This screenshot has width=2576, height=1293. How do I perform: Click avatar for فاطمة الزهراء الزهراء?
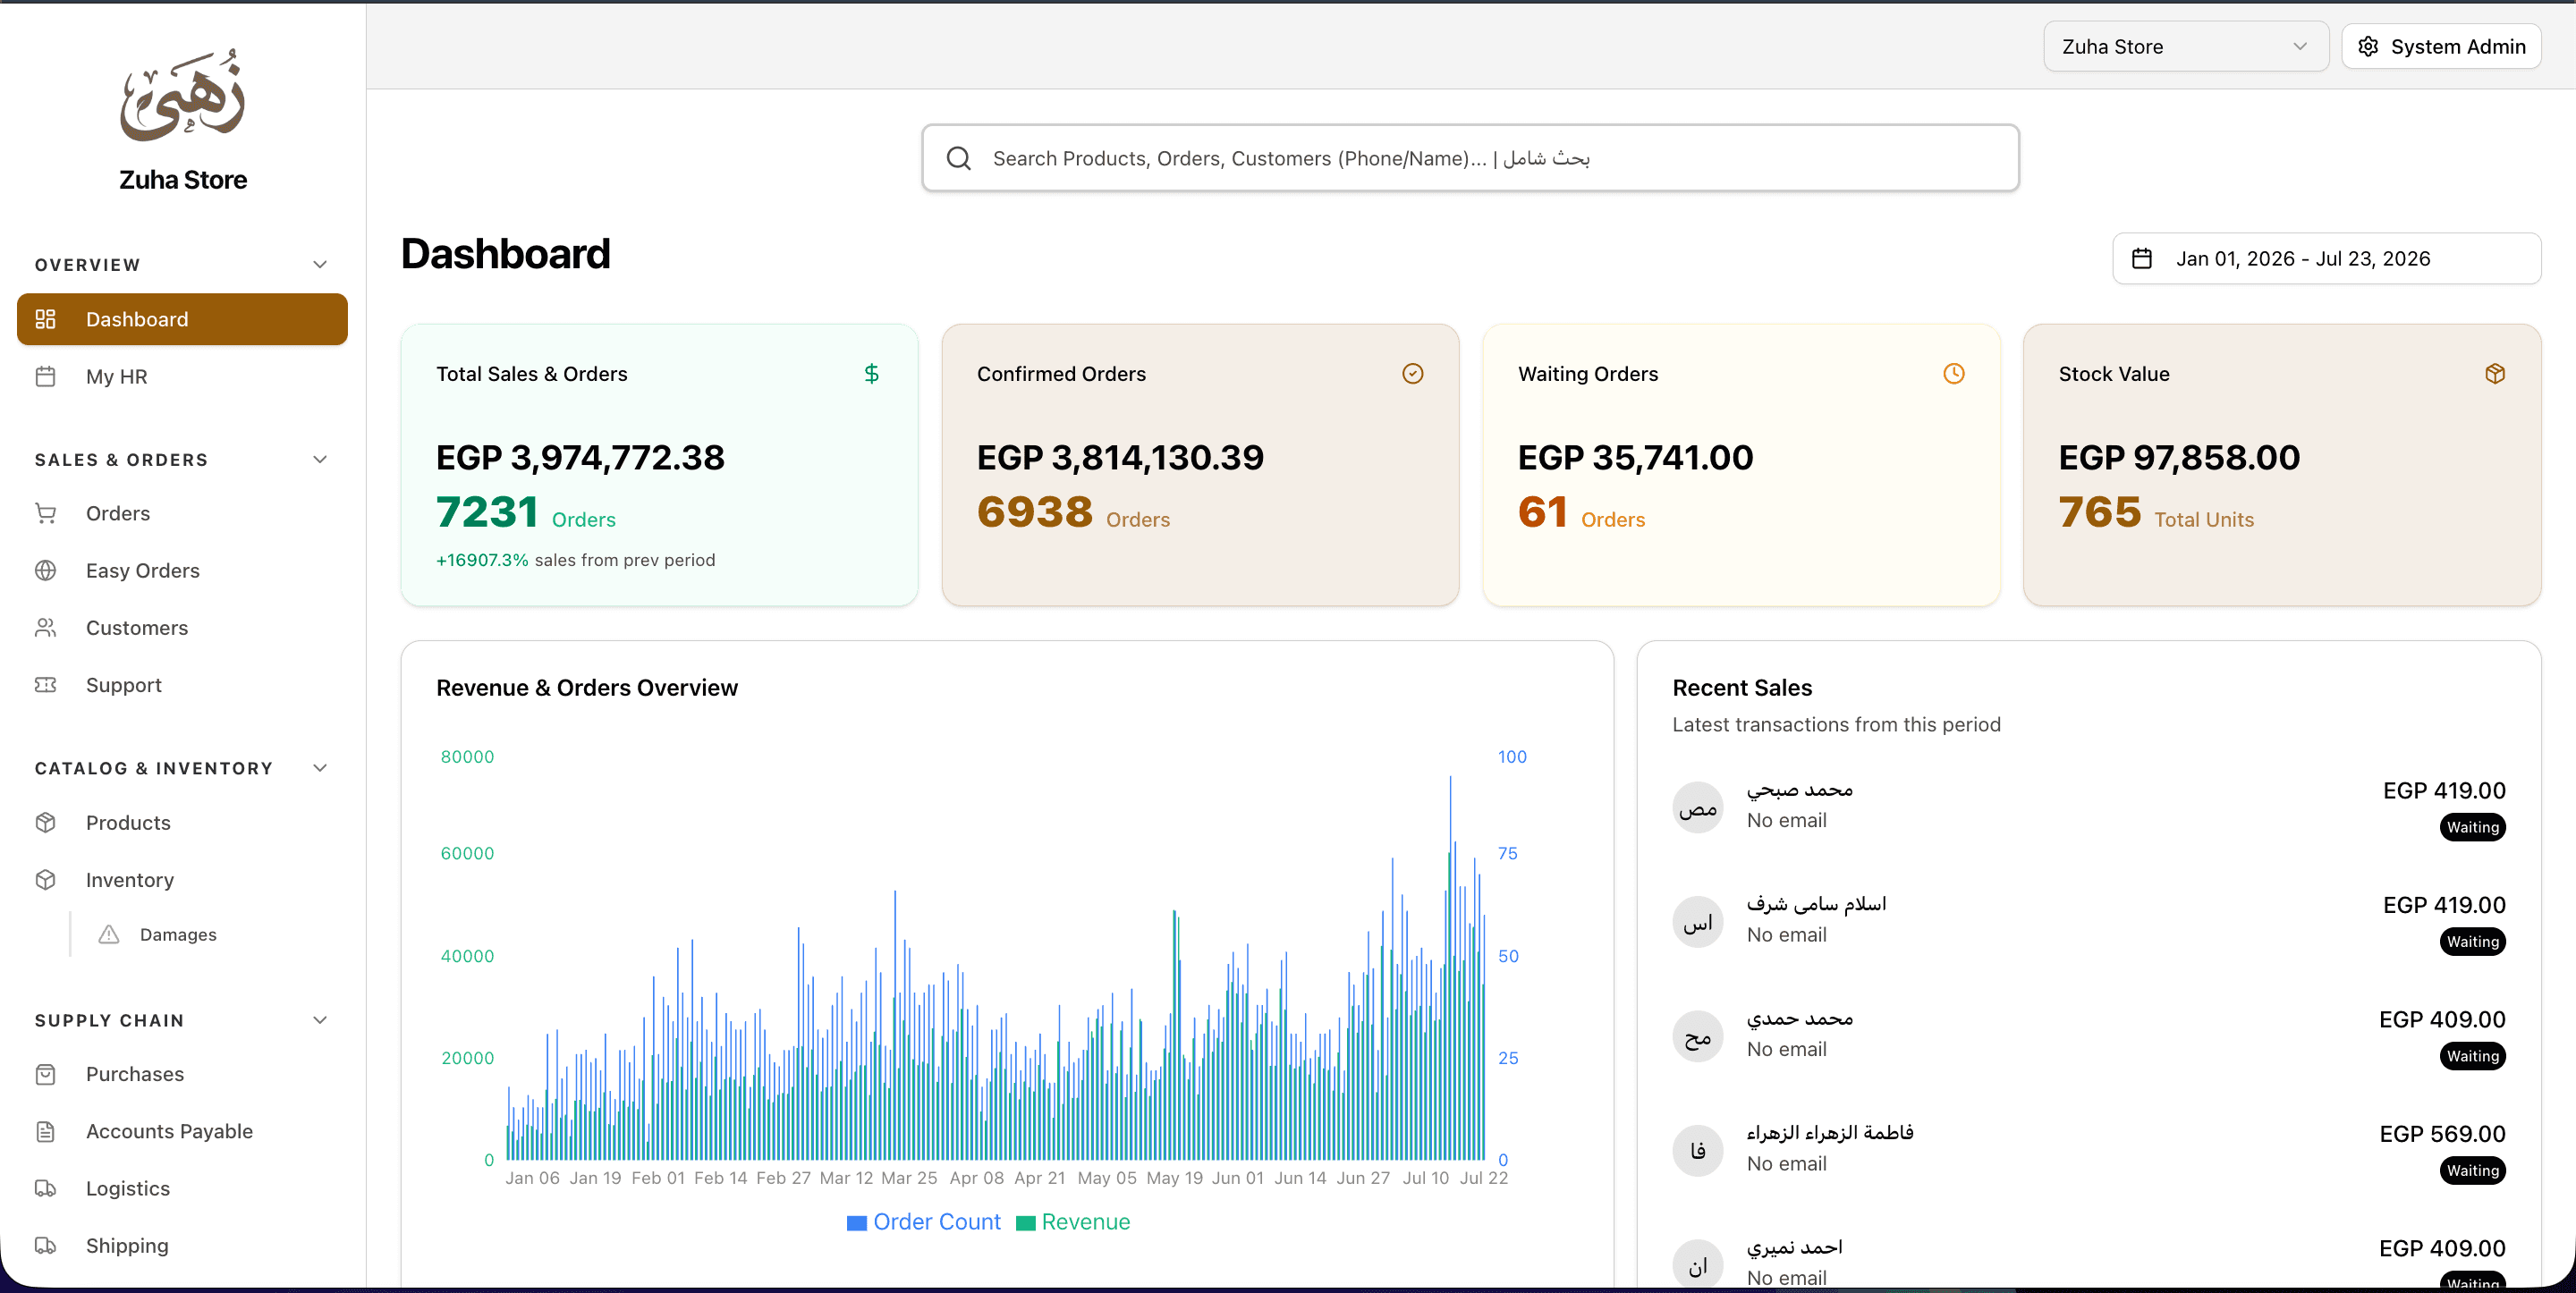point(1697,1150)
